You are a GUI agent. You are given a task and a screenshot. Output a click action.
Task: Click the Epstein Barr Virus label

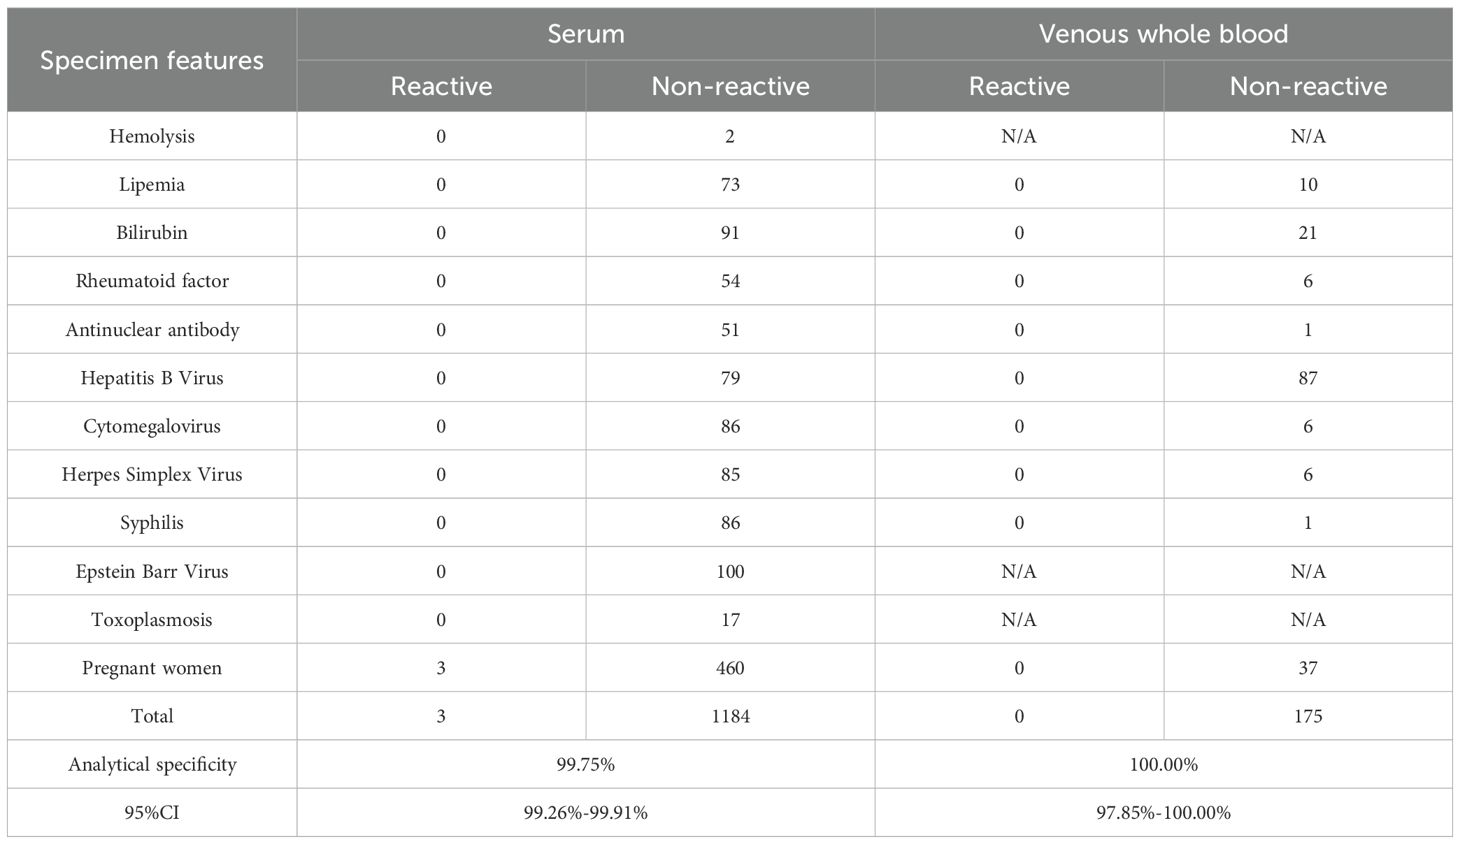pyautogui.click(x=152, y=572)
